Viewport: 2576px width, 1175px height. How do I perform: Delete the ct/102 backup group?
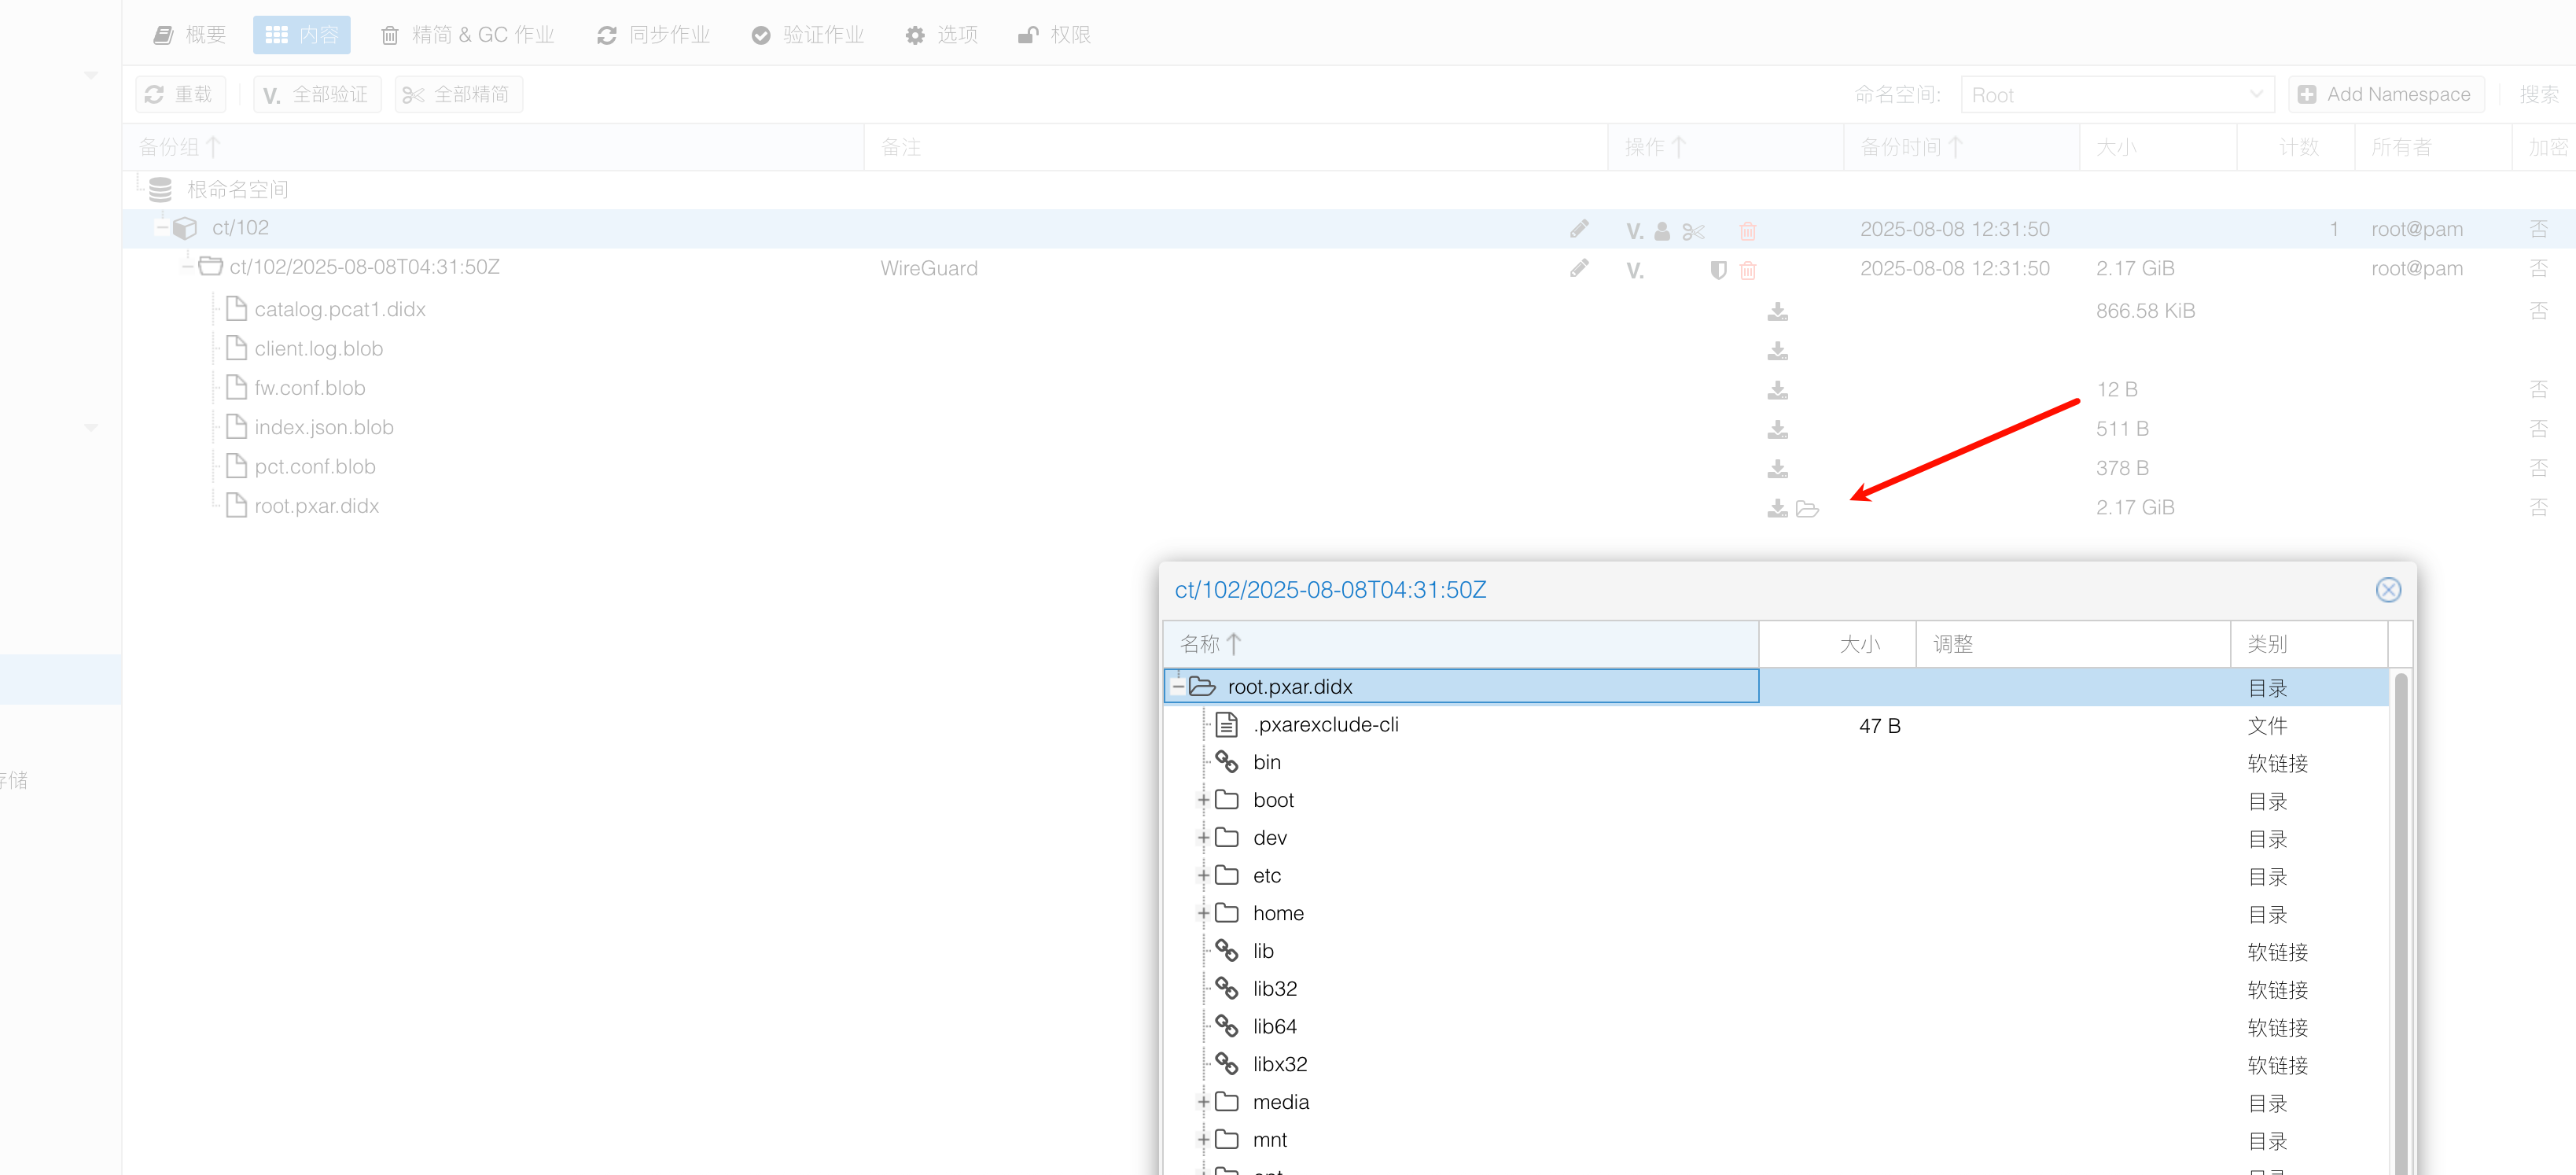(x=1748, y=231)
